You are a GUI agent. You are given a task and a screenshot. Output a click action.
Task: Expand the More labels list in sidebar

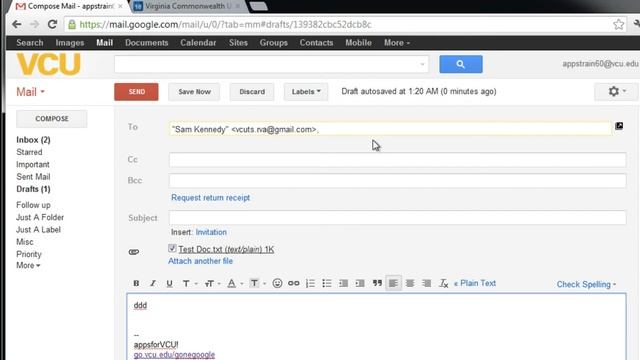[x=28, y=265]
